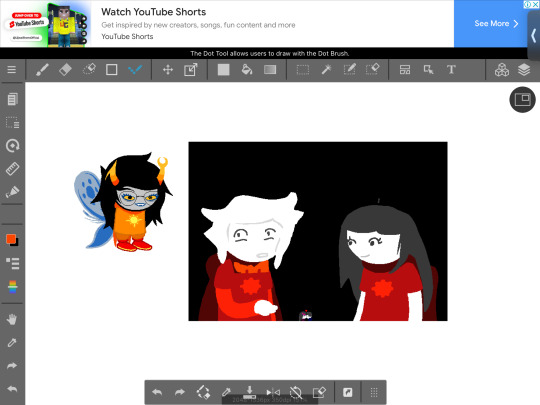Pick Eyedropper in bottom shortcut bar
The image size is (540, 405).
[x=226, y=392]
